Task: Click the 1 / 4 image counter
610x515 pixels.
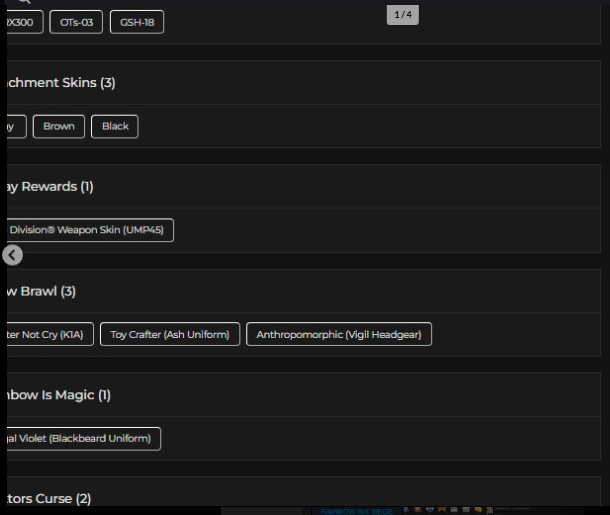Action: coord(403,15)
